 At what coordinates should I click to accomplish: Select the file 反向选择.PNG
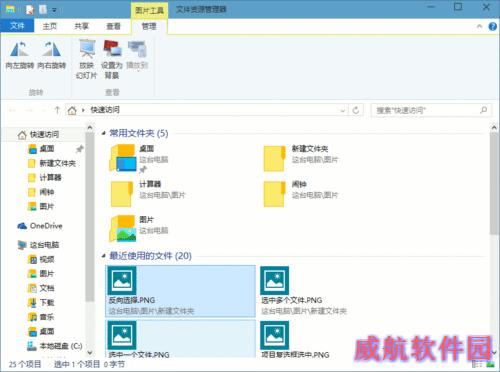pos(180,291)
